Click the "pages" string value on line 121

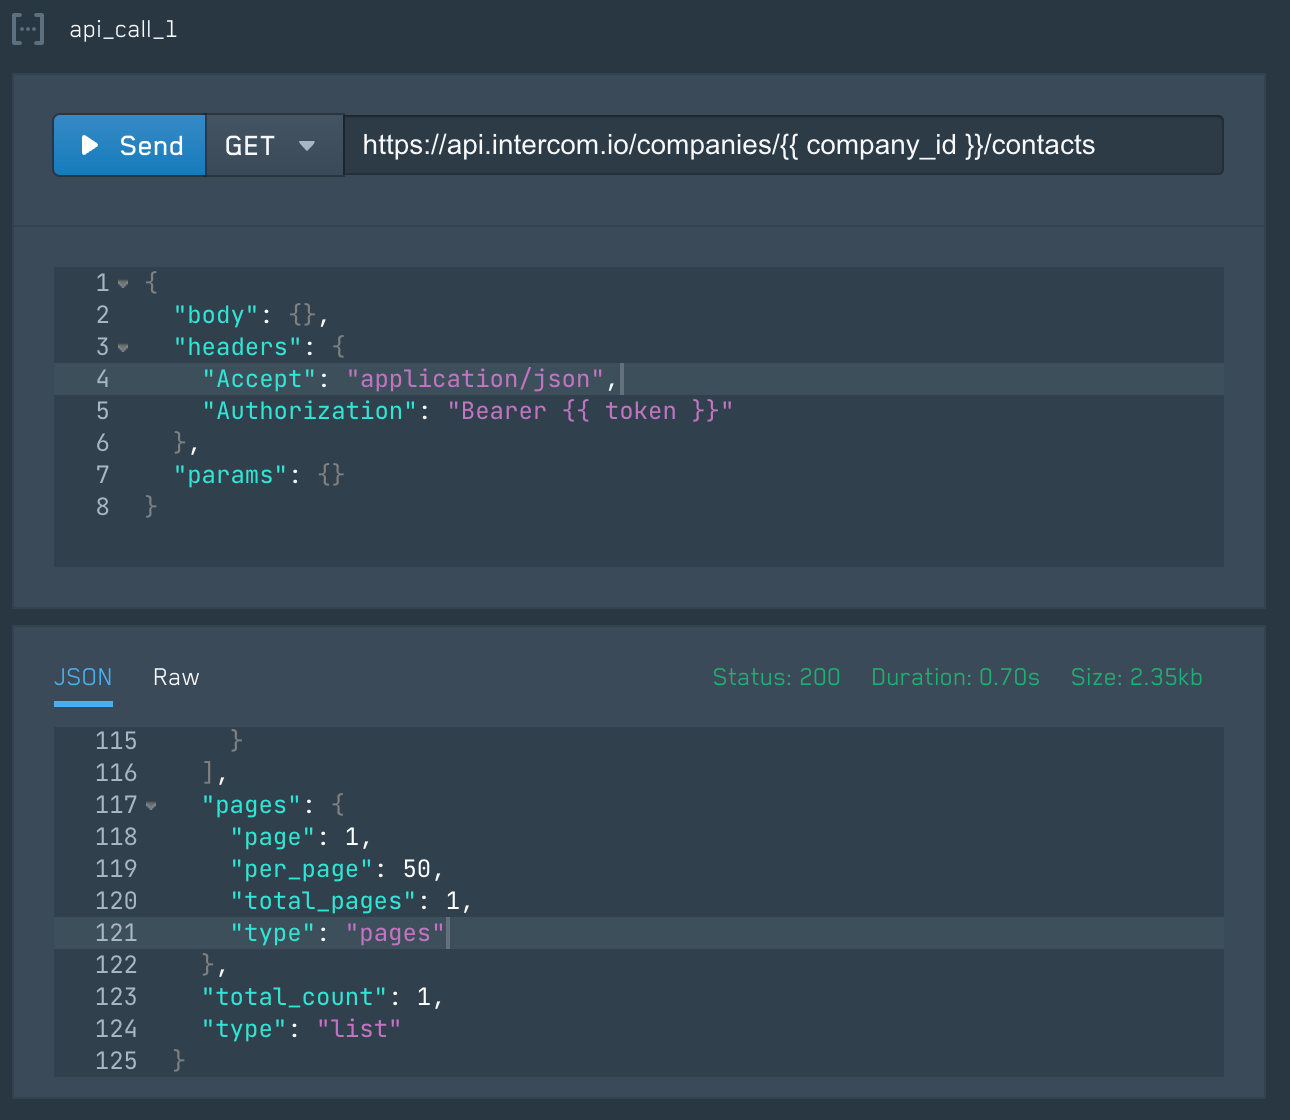tap(395, 933)
